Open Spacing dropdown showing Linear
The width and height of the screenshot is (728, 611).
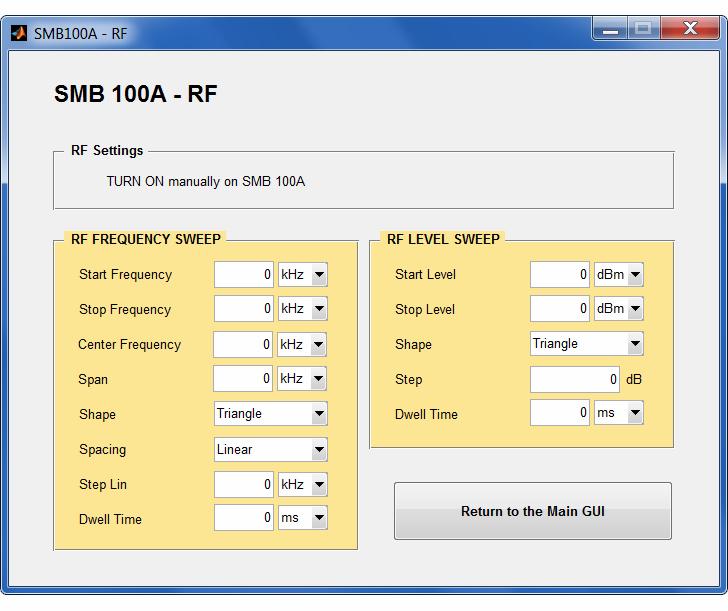point(271,449)
